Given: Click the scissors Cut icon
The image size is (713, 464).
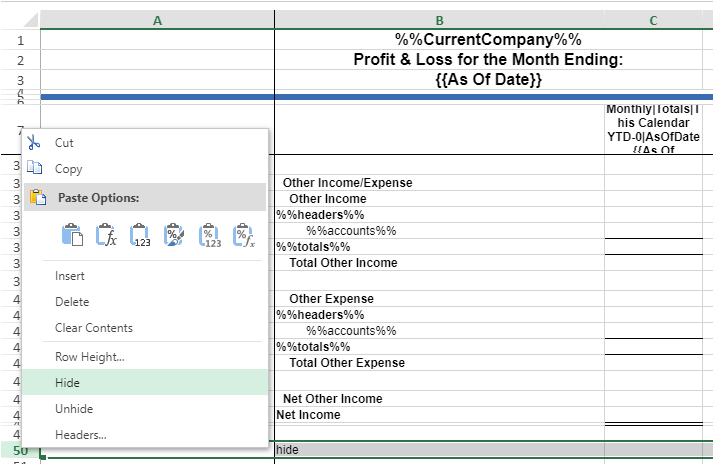Looking at the screenshot, I should pyautogui.click(x=34, y=143).
